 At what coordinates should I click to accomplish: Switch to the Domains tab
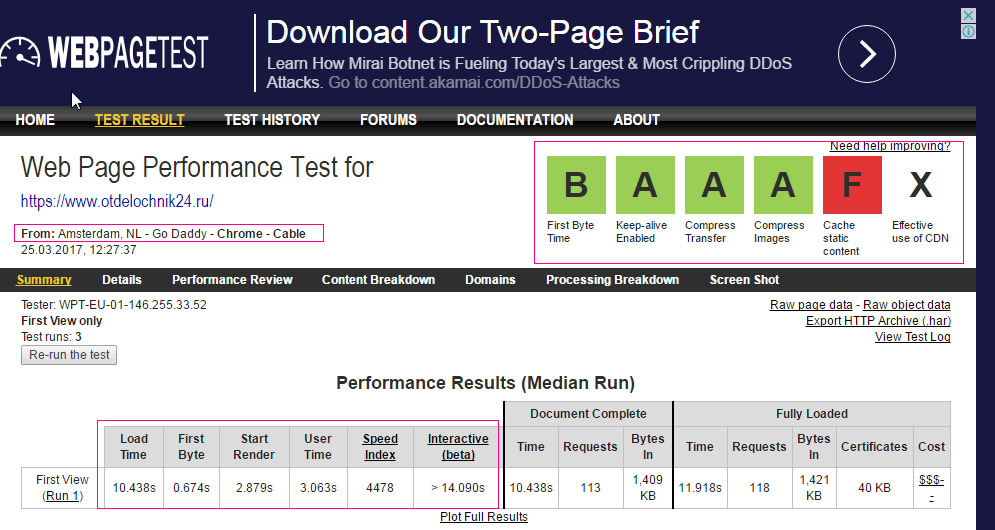click(491, 280)
